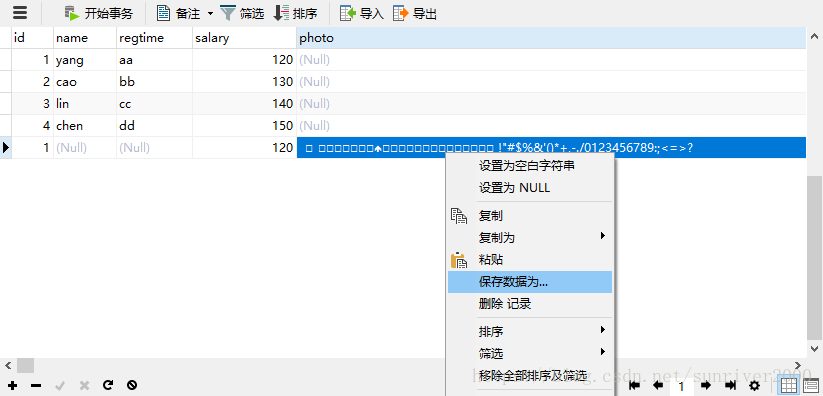Open the 排序 submenu in context menu

(x=530, y=332)
